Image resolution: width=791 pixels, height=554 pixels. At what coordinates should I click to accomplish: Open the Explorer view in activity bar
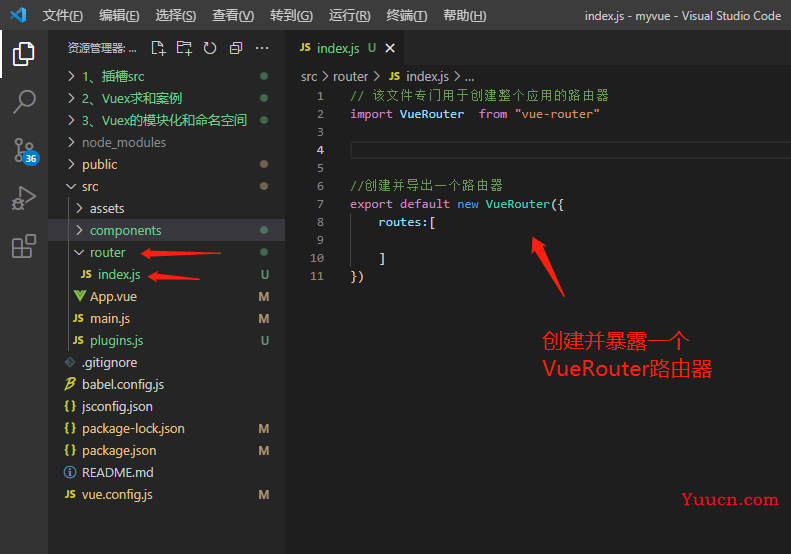pos(23,53)
